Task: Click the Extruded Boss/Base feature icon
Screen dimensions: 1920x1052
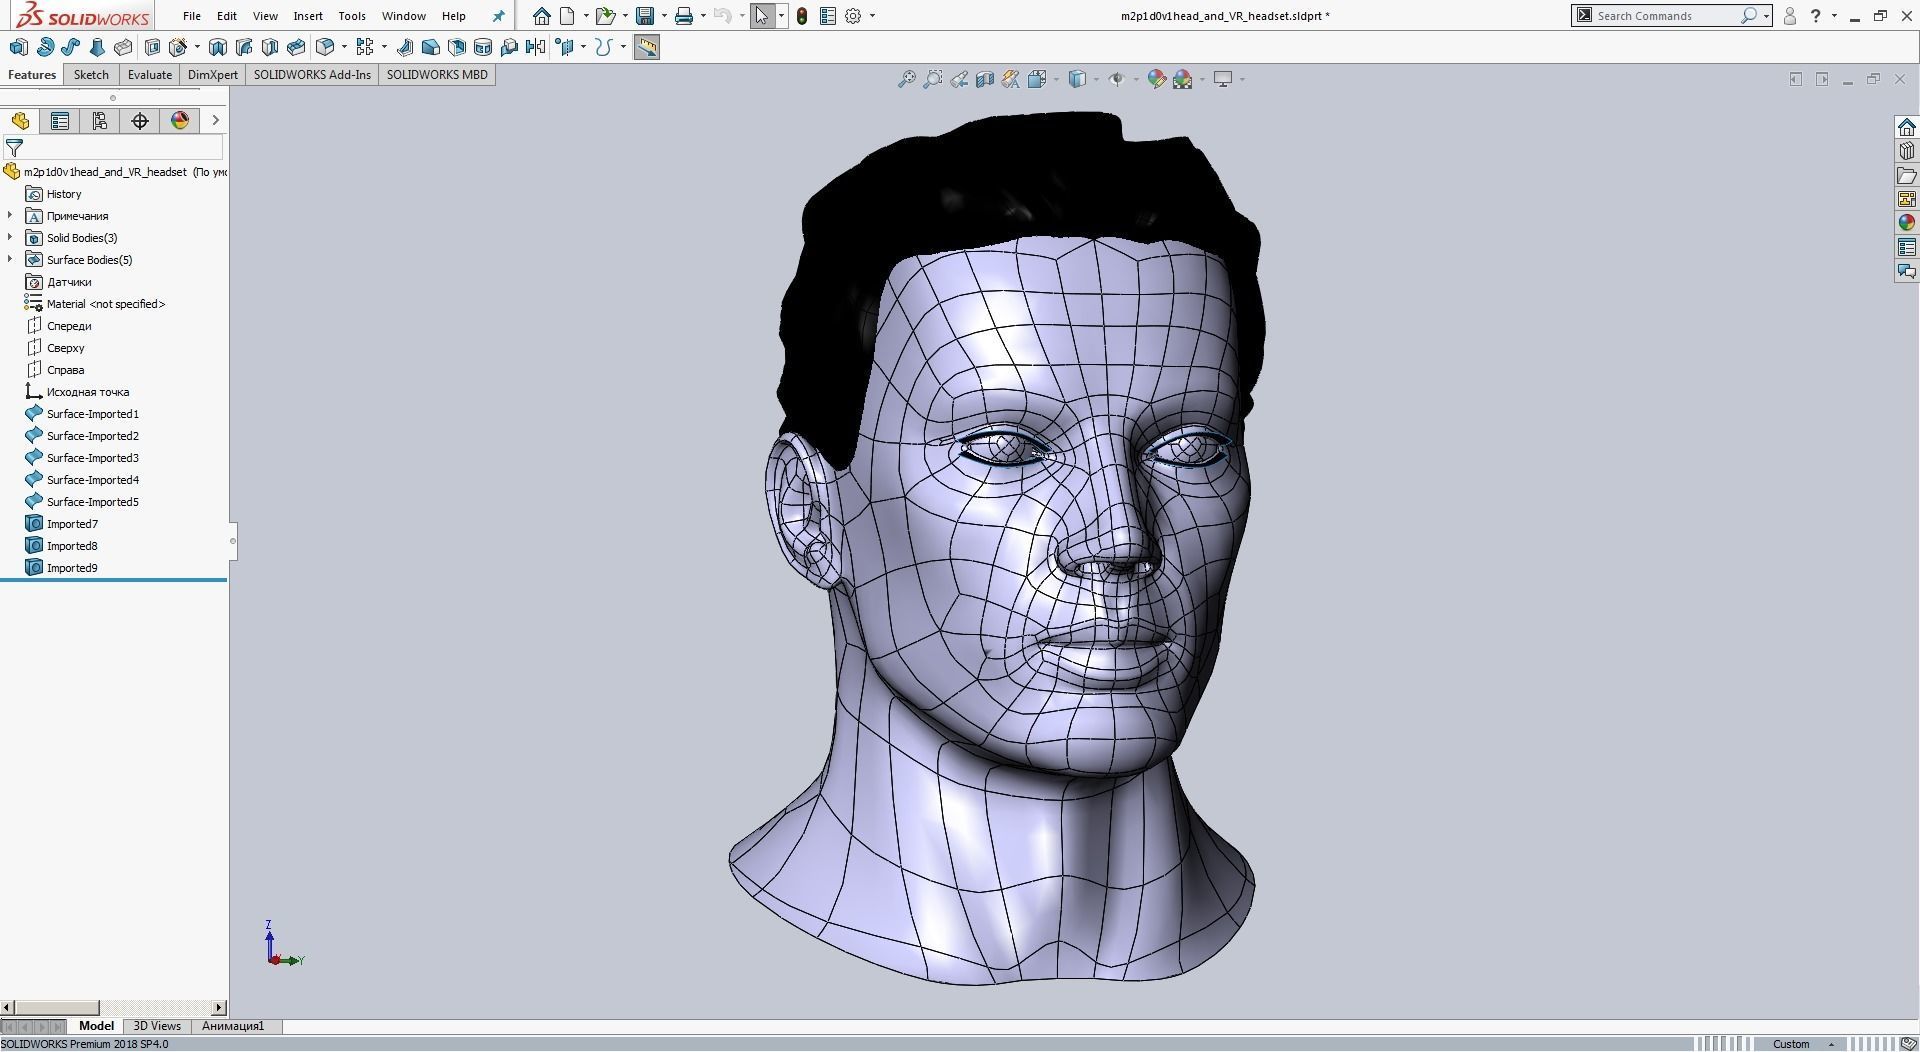Action: click(18, 47)
